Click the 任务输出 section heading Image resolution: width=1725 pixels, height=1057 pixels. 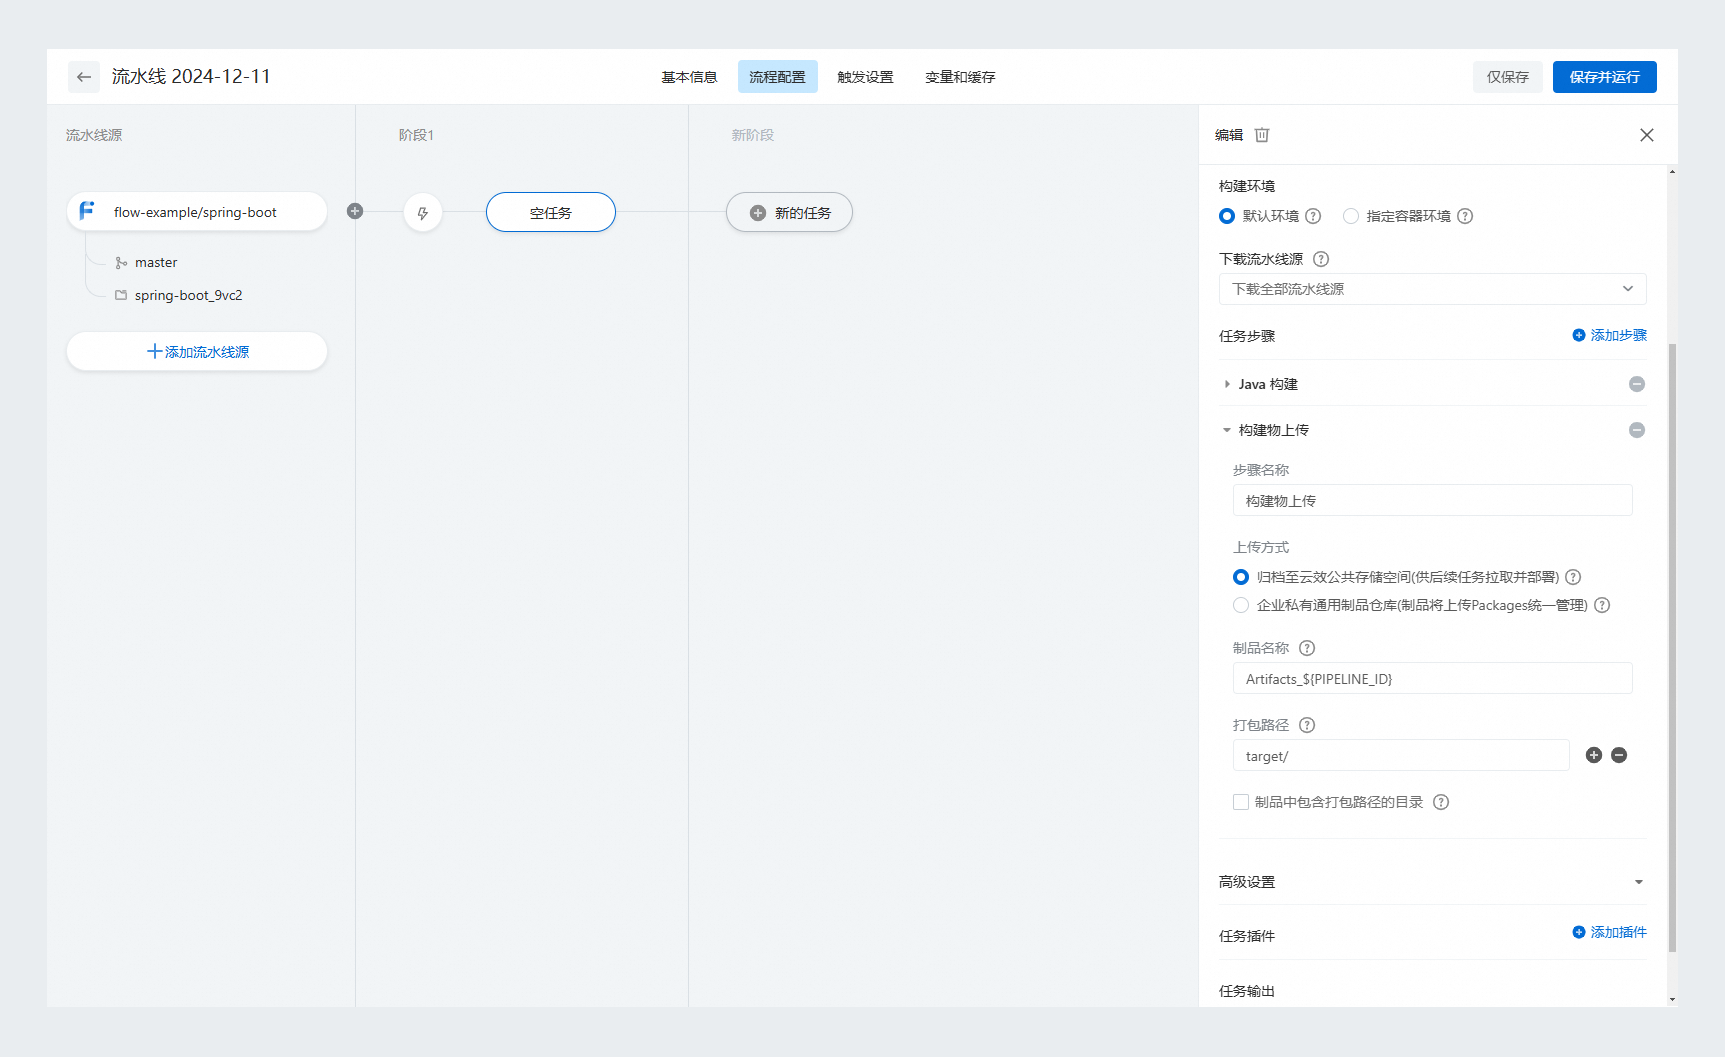point(1247,991)
